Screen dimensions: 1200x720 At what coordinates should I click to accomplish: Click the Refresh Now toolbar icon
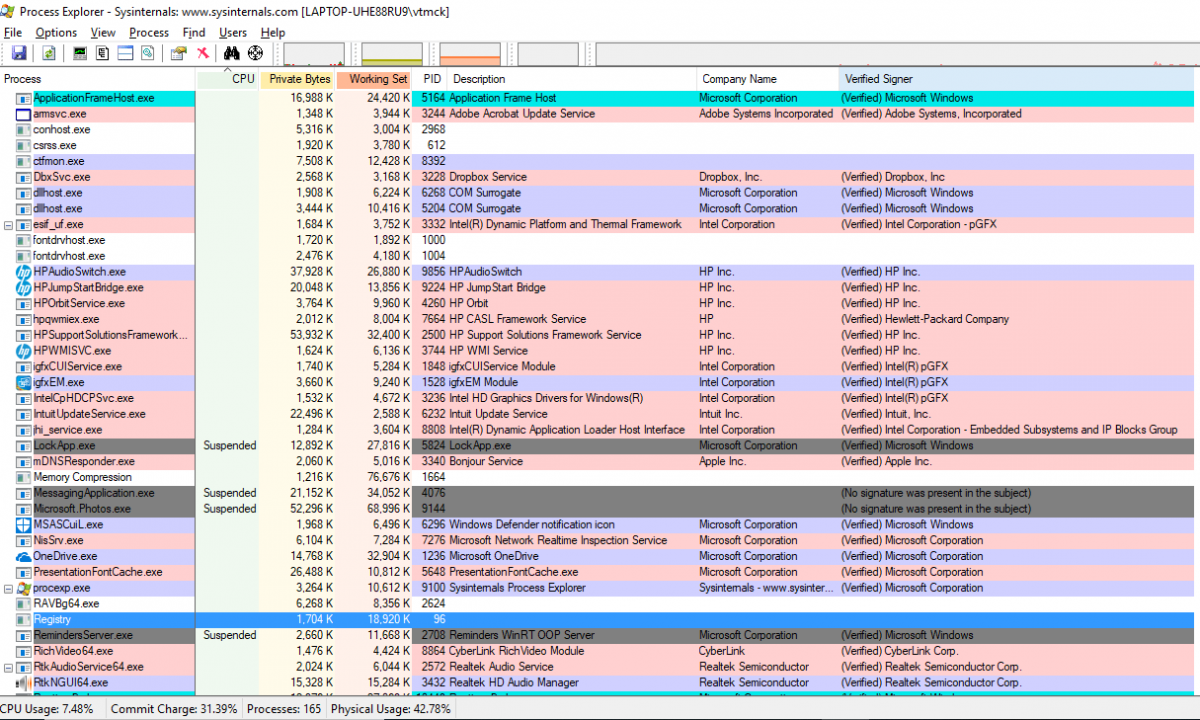pyautogui.click(x=49, y=53)
